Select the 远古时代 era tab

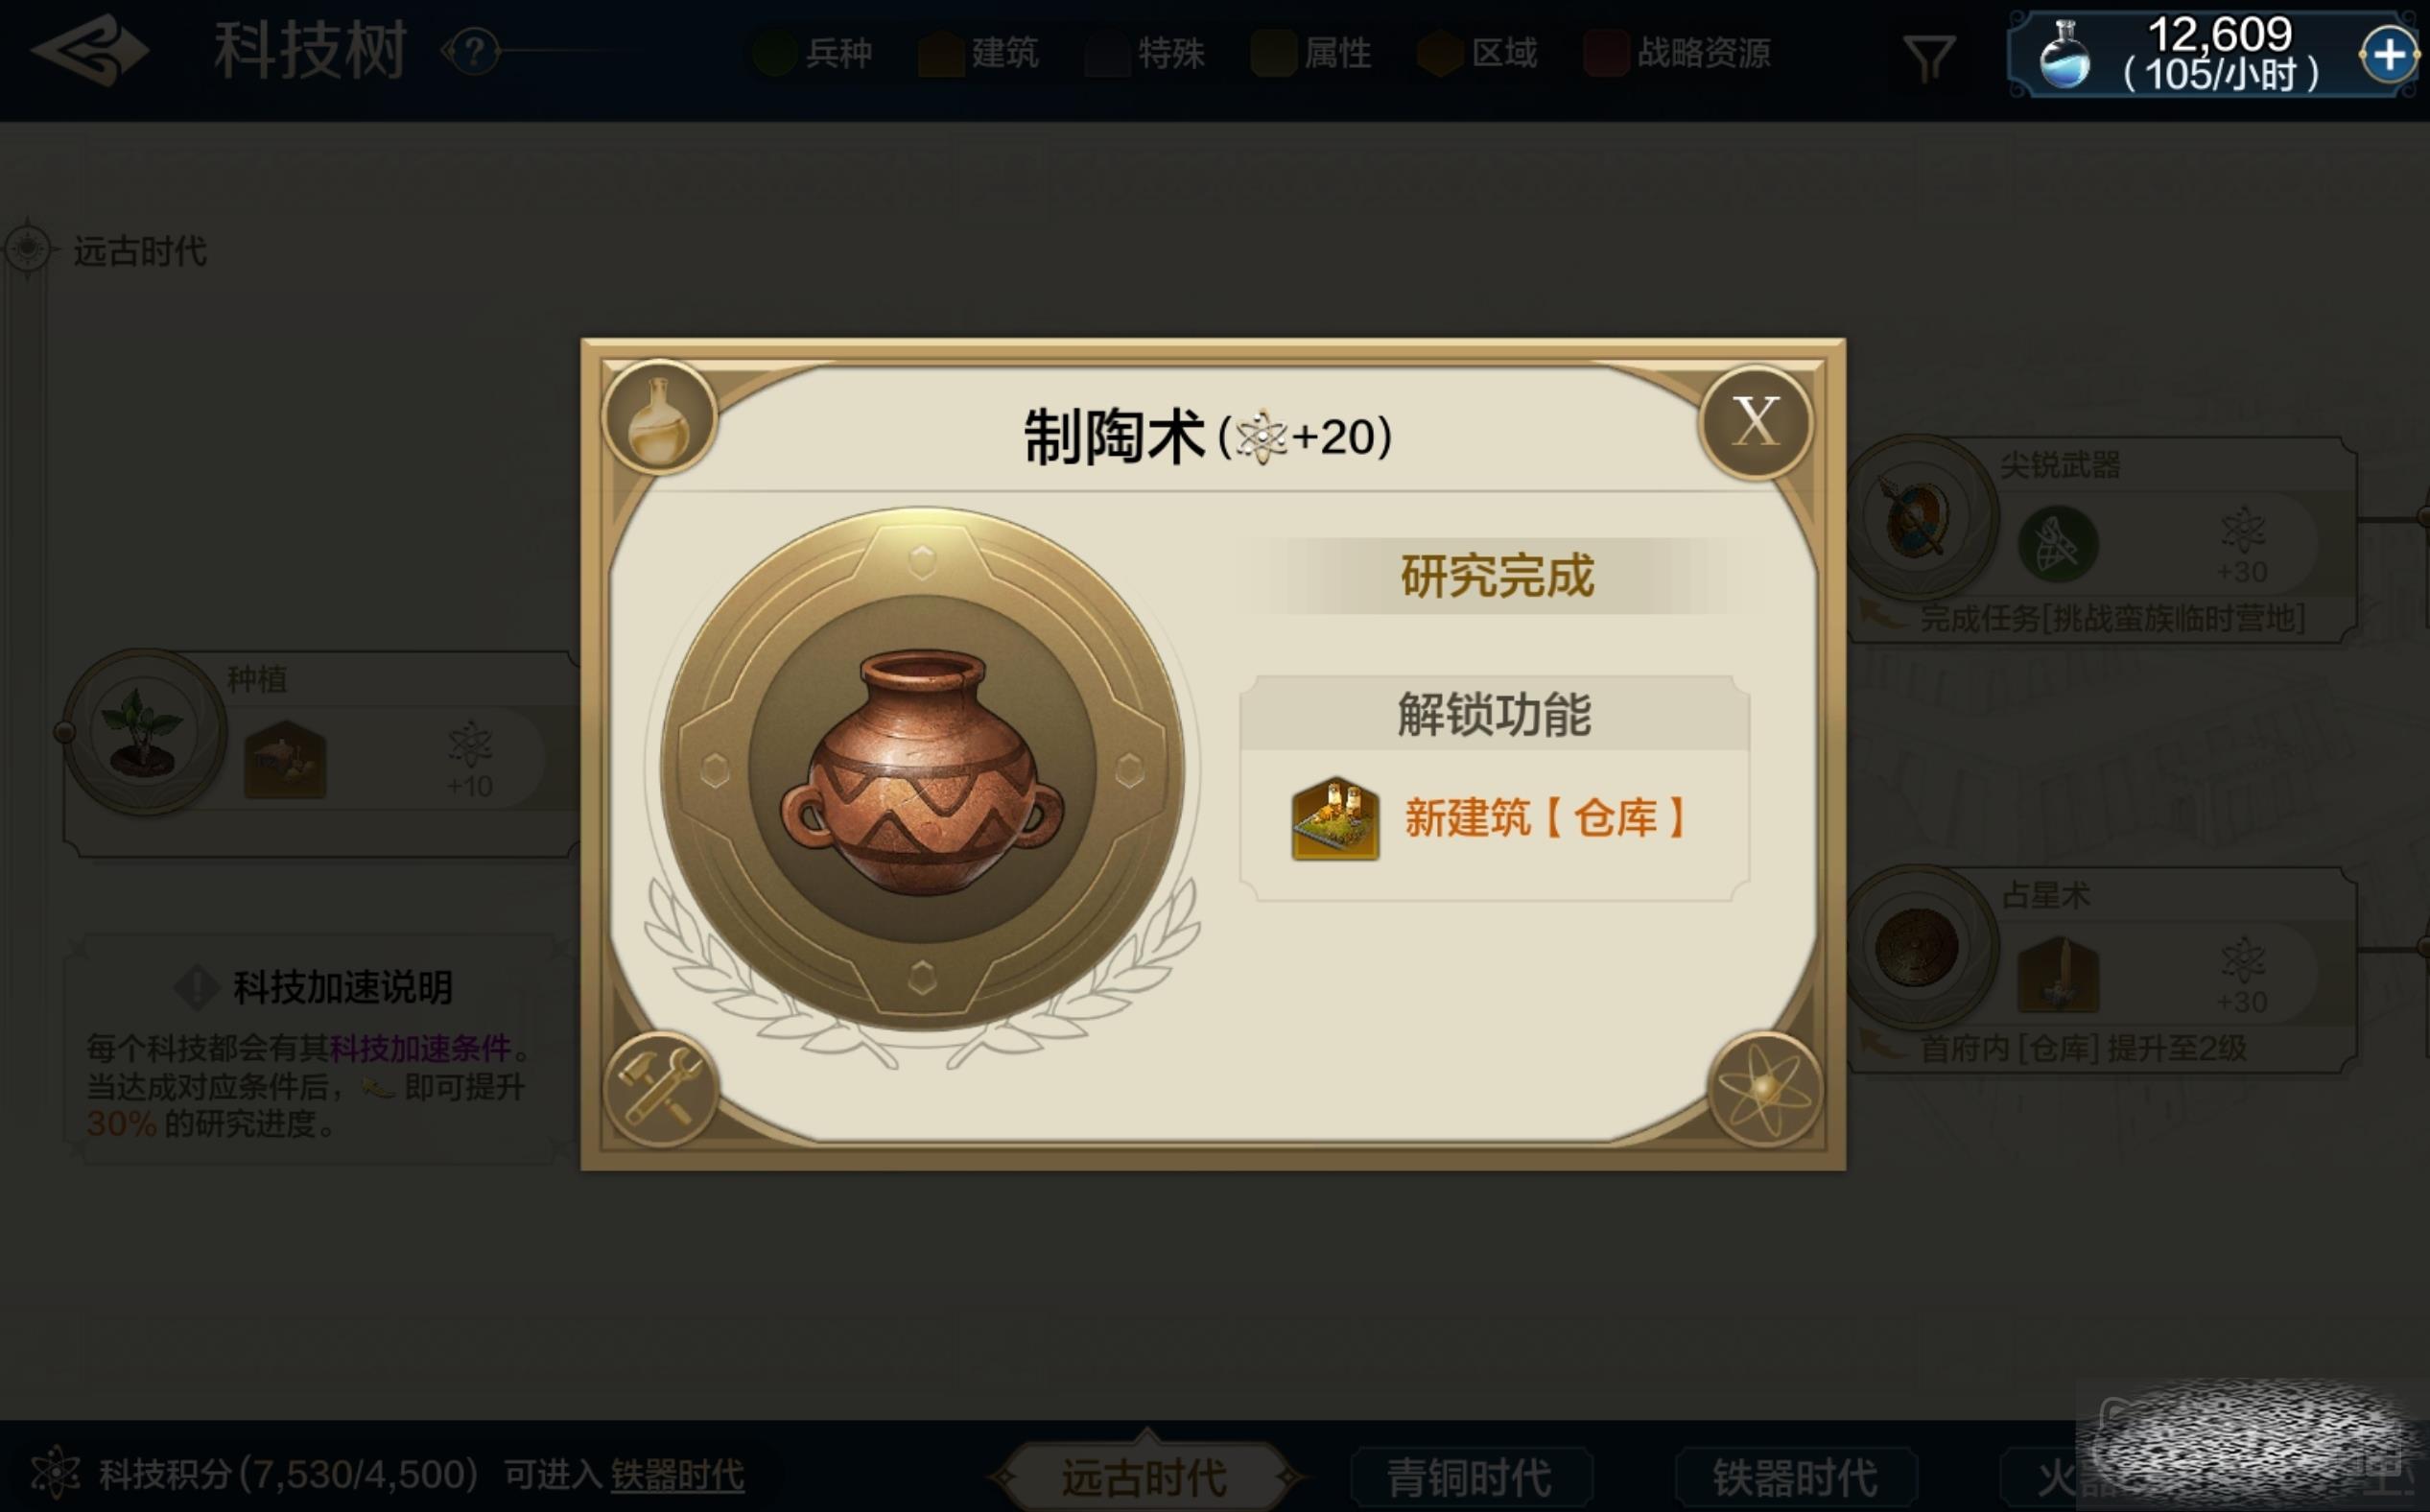click(1144, 1477)
